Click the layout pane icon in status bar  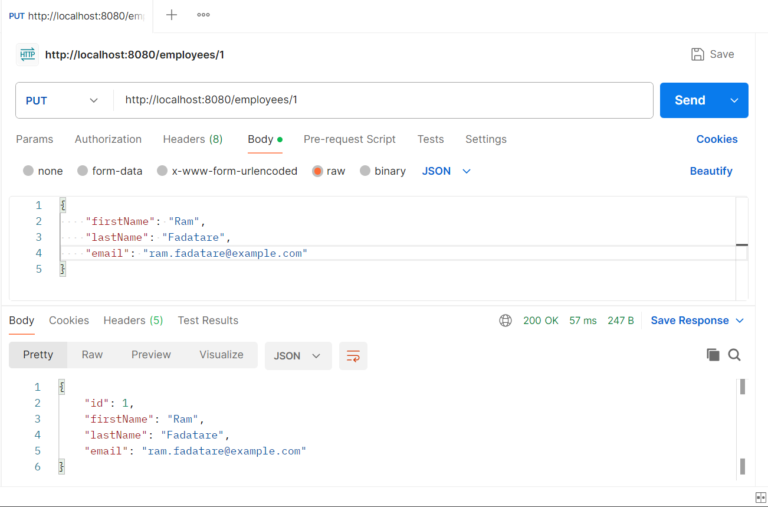click(761, 497)
